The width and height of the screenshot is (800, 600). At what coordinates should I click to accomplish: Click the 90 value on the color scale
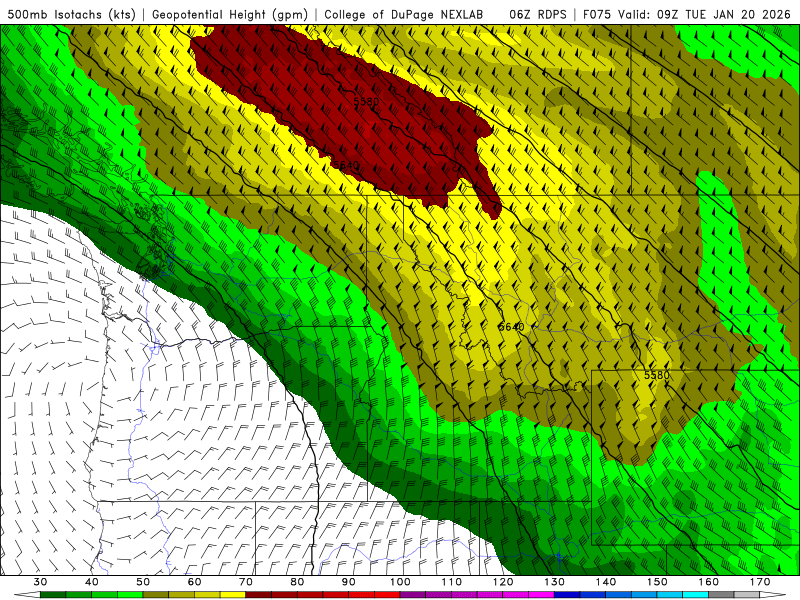point(349,582)
